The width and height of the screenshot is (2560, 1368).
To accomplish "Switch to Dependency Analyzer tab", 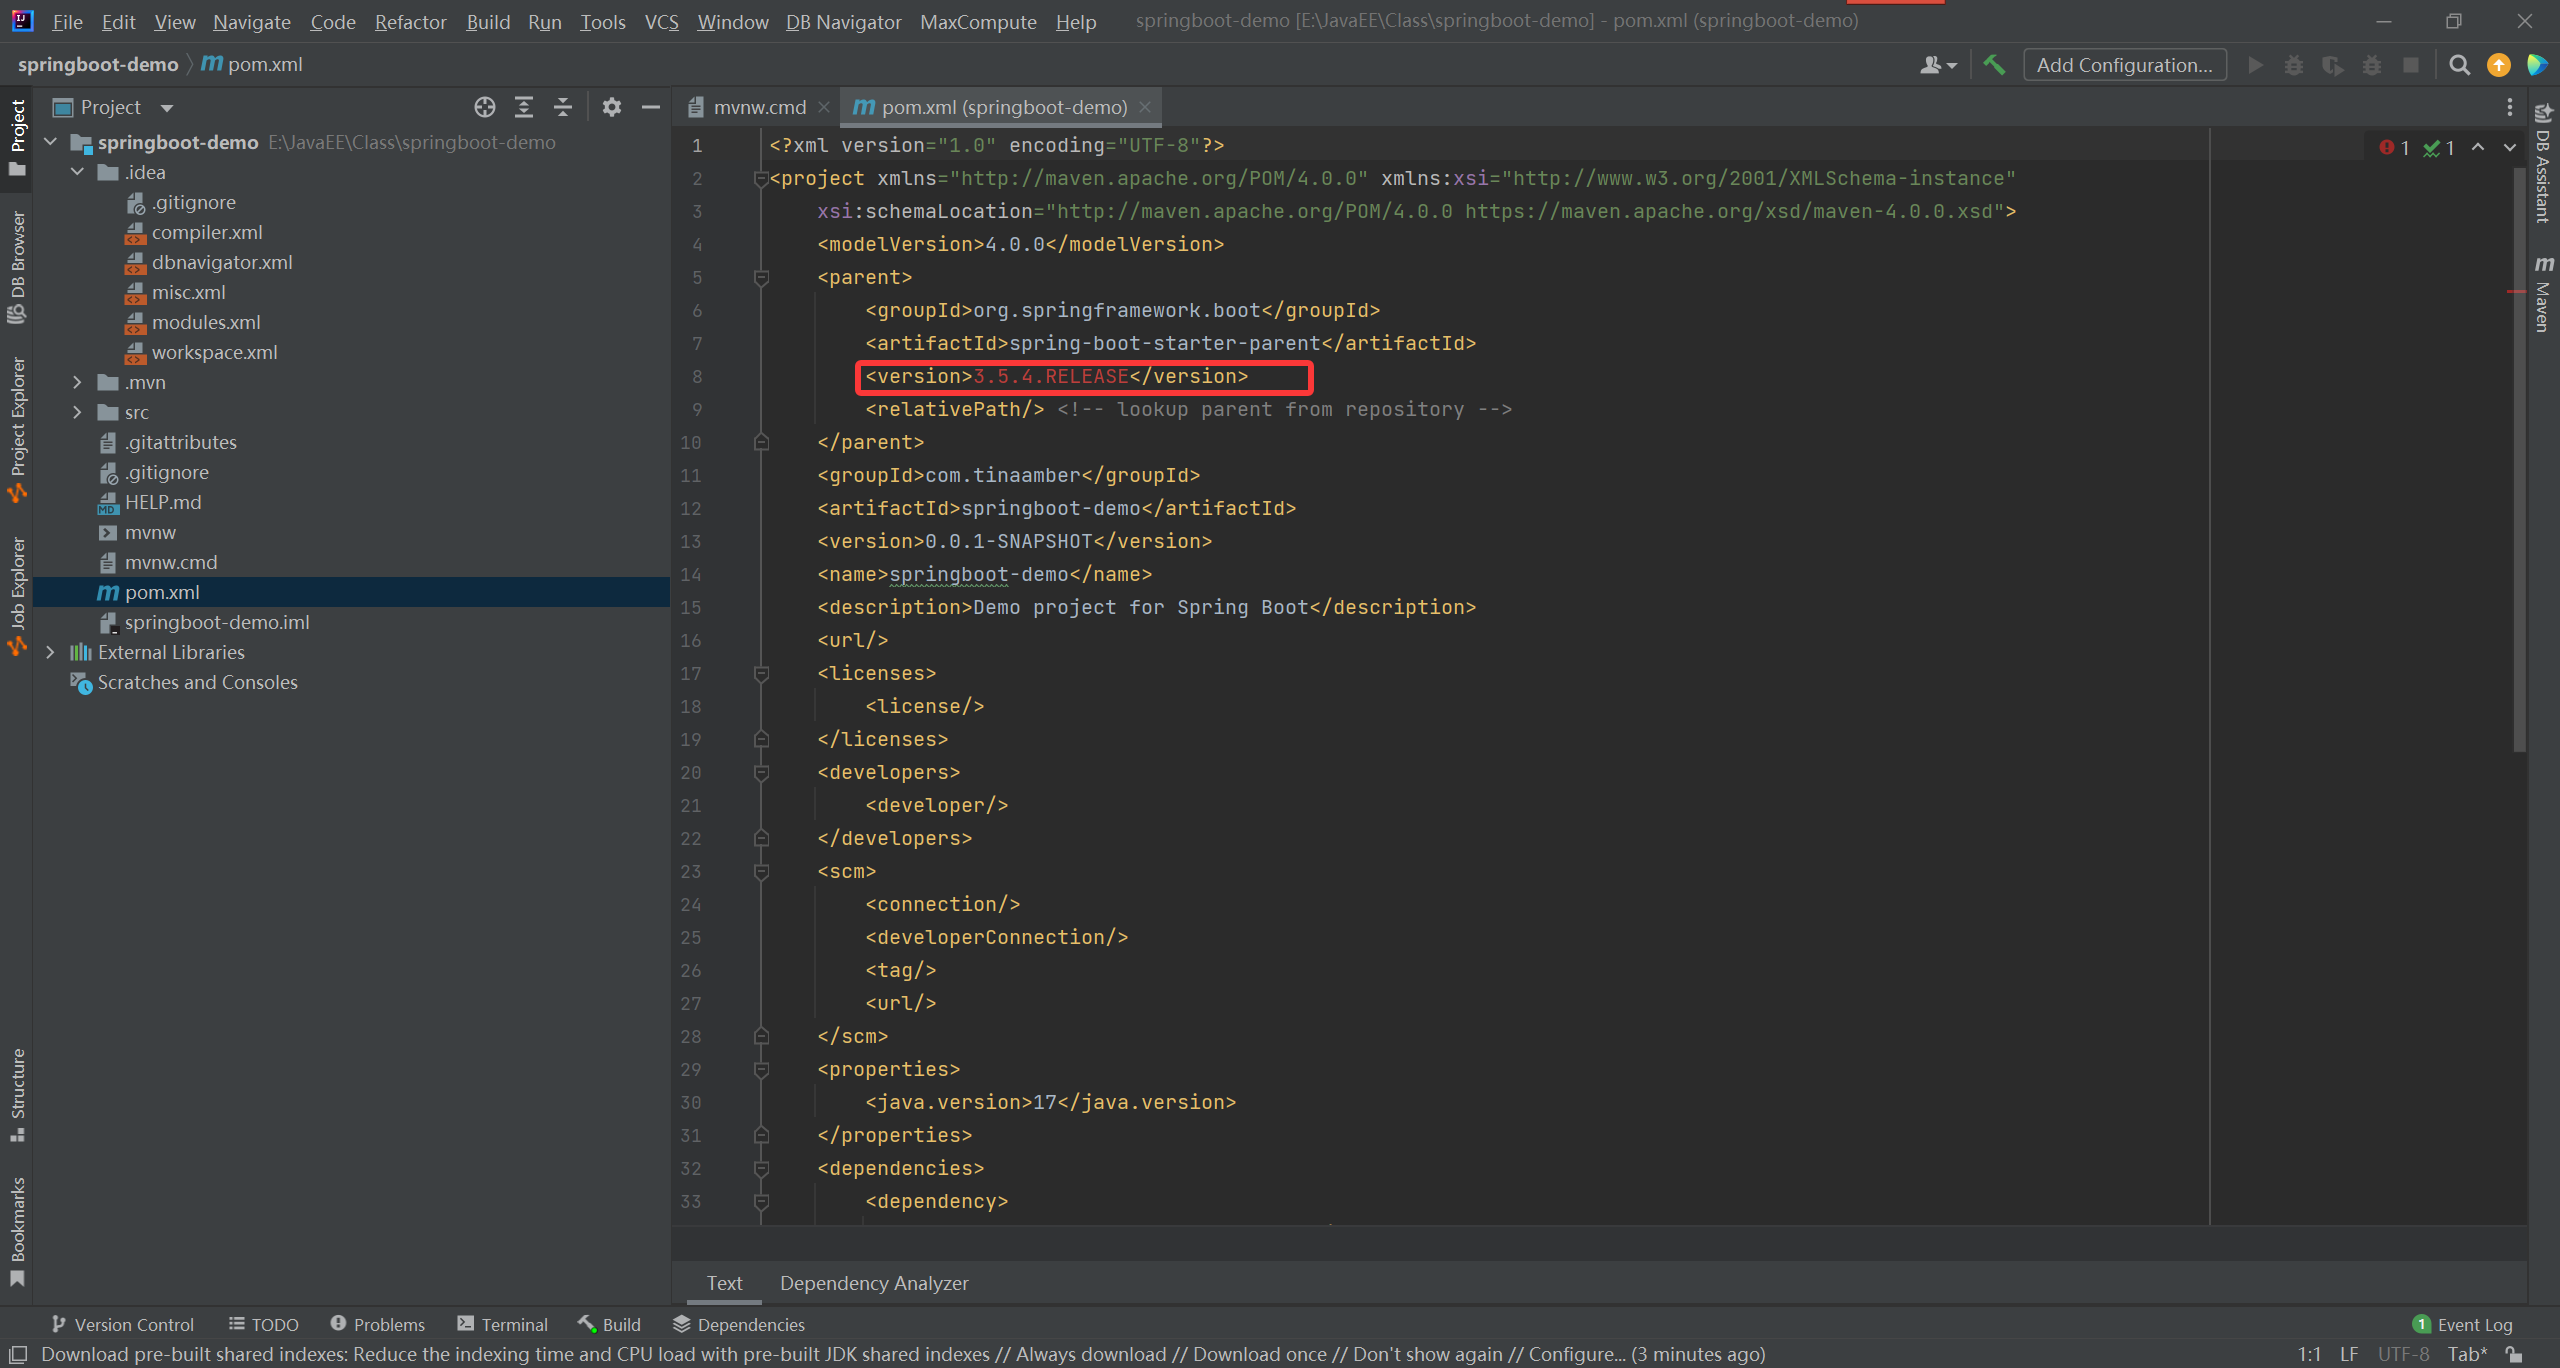I will click(874, 1283).
